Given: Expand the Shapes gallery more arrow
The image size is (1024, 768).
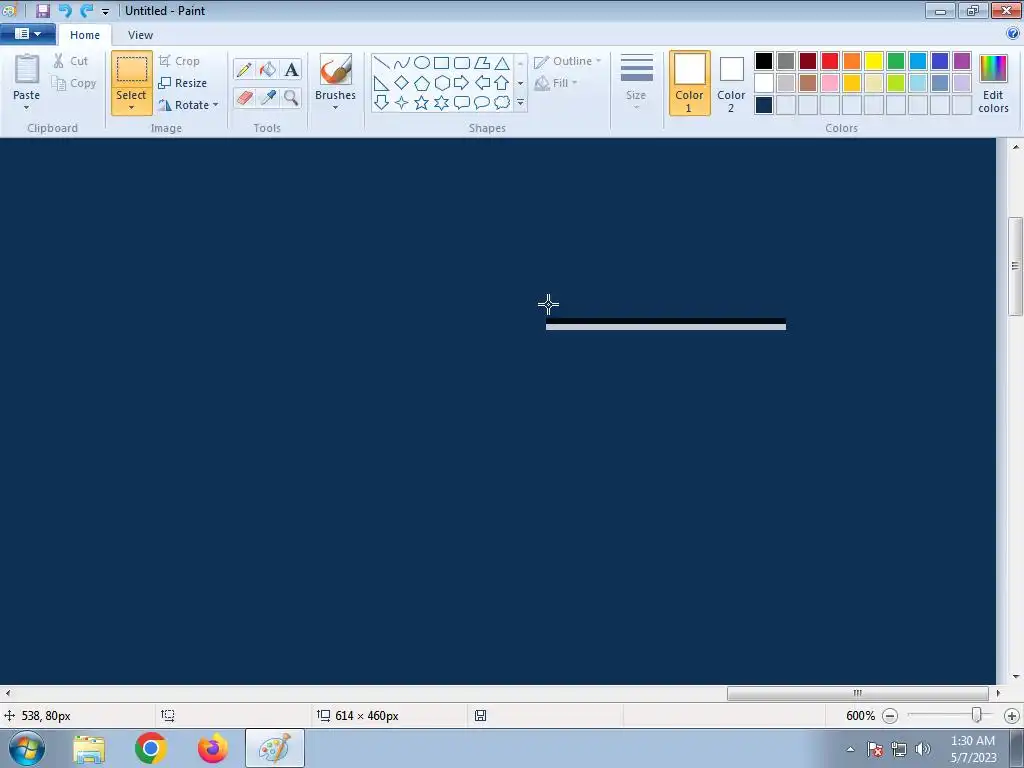Looking at the screenshot, I should (x=520, y=103).
